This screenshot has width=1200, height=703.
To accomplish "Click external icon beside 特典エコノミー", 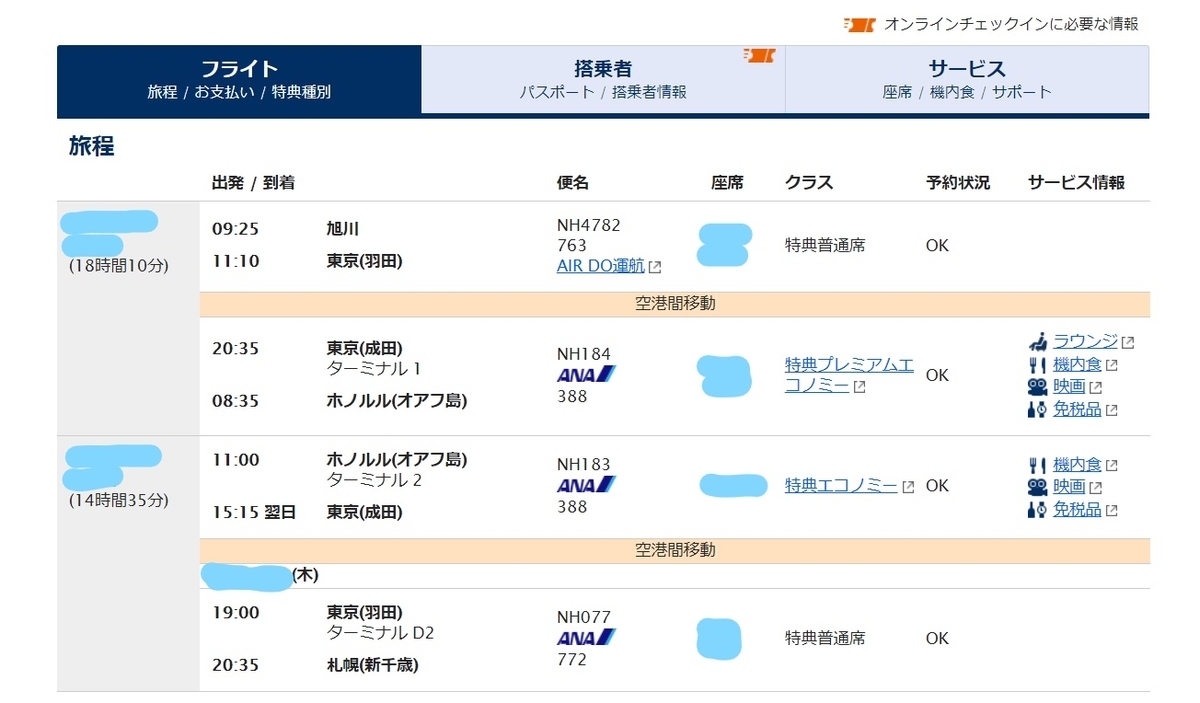I will click(908, 487).
